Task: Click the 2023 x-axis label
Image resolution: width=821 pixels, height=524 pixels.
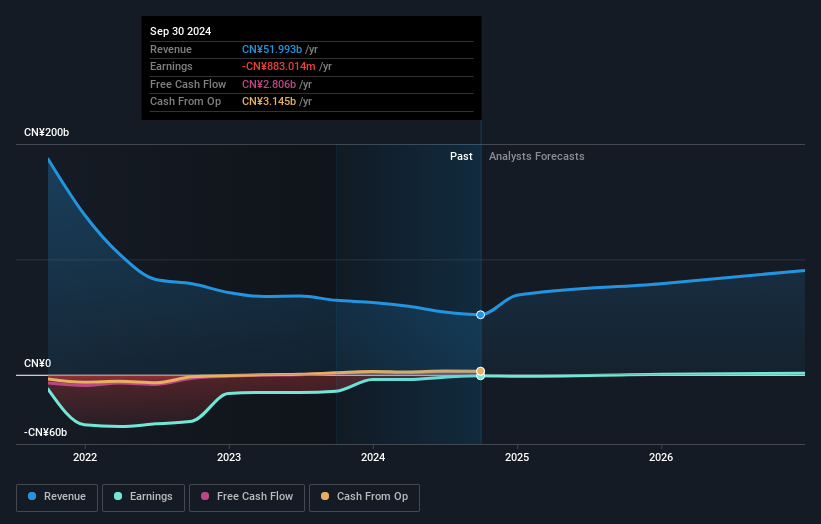Action: click(x=229, y=457)
